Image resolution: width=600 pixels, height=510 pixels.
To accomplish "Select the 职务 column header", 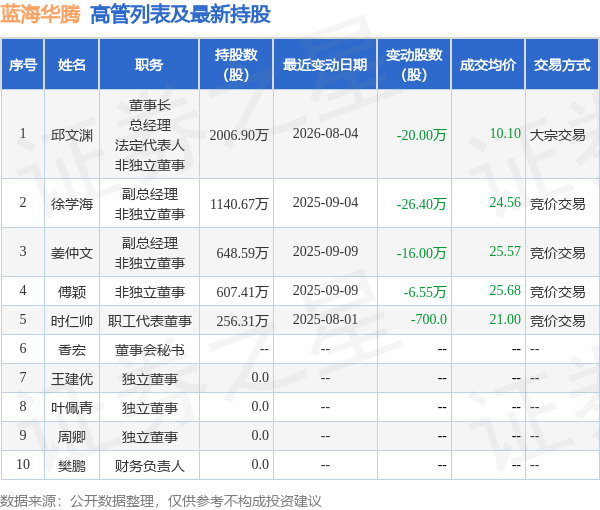I will click(x=149, y=65).
